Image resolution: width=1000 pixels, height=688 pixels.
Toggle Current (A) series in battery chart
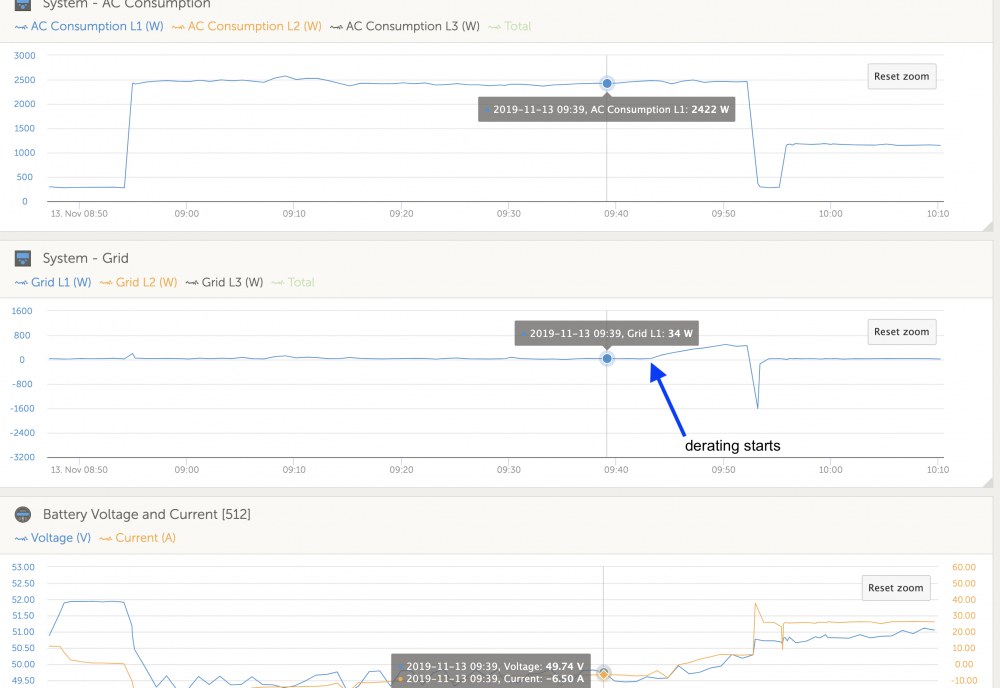(x=138, y=538)
